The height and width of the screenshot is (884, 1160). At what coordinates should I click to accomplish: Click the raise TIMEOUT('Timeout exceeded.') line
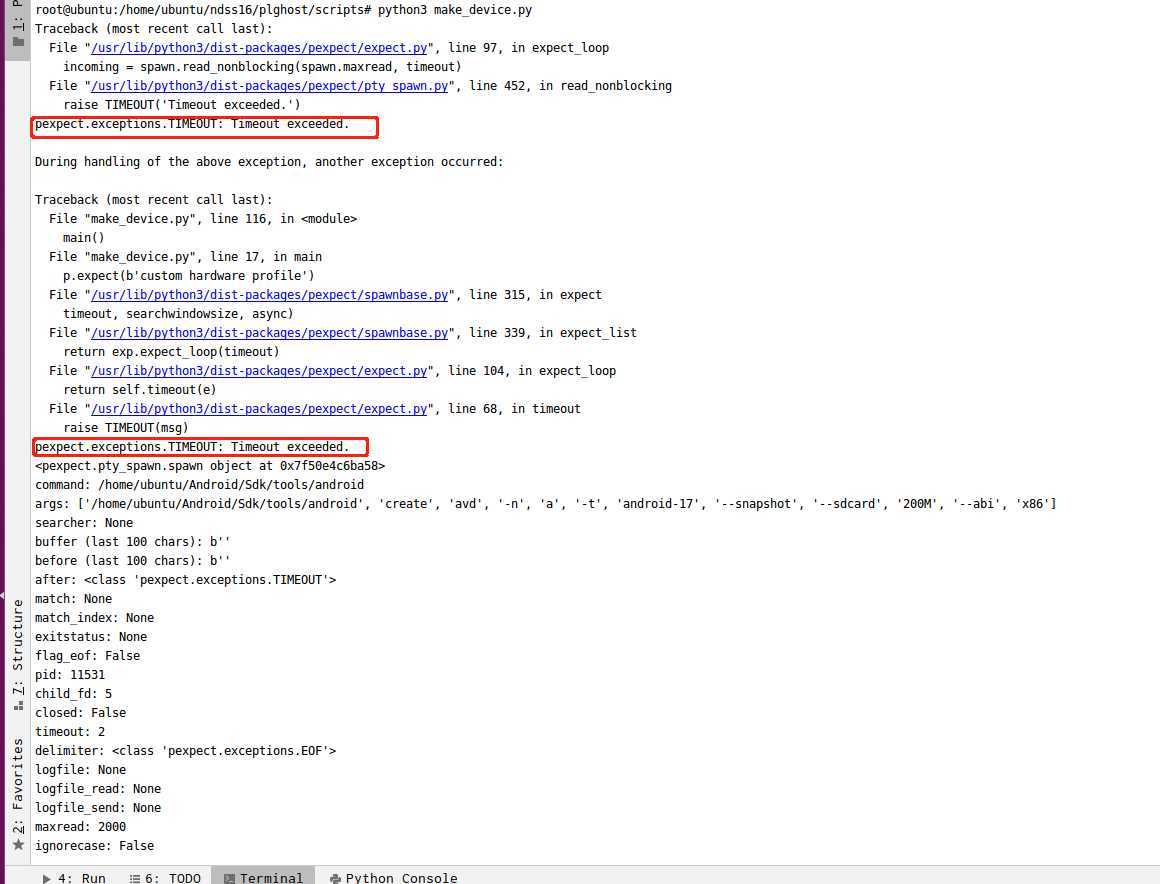[182, 105]
